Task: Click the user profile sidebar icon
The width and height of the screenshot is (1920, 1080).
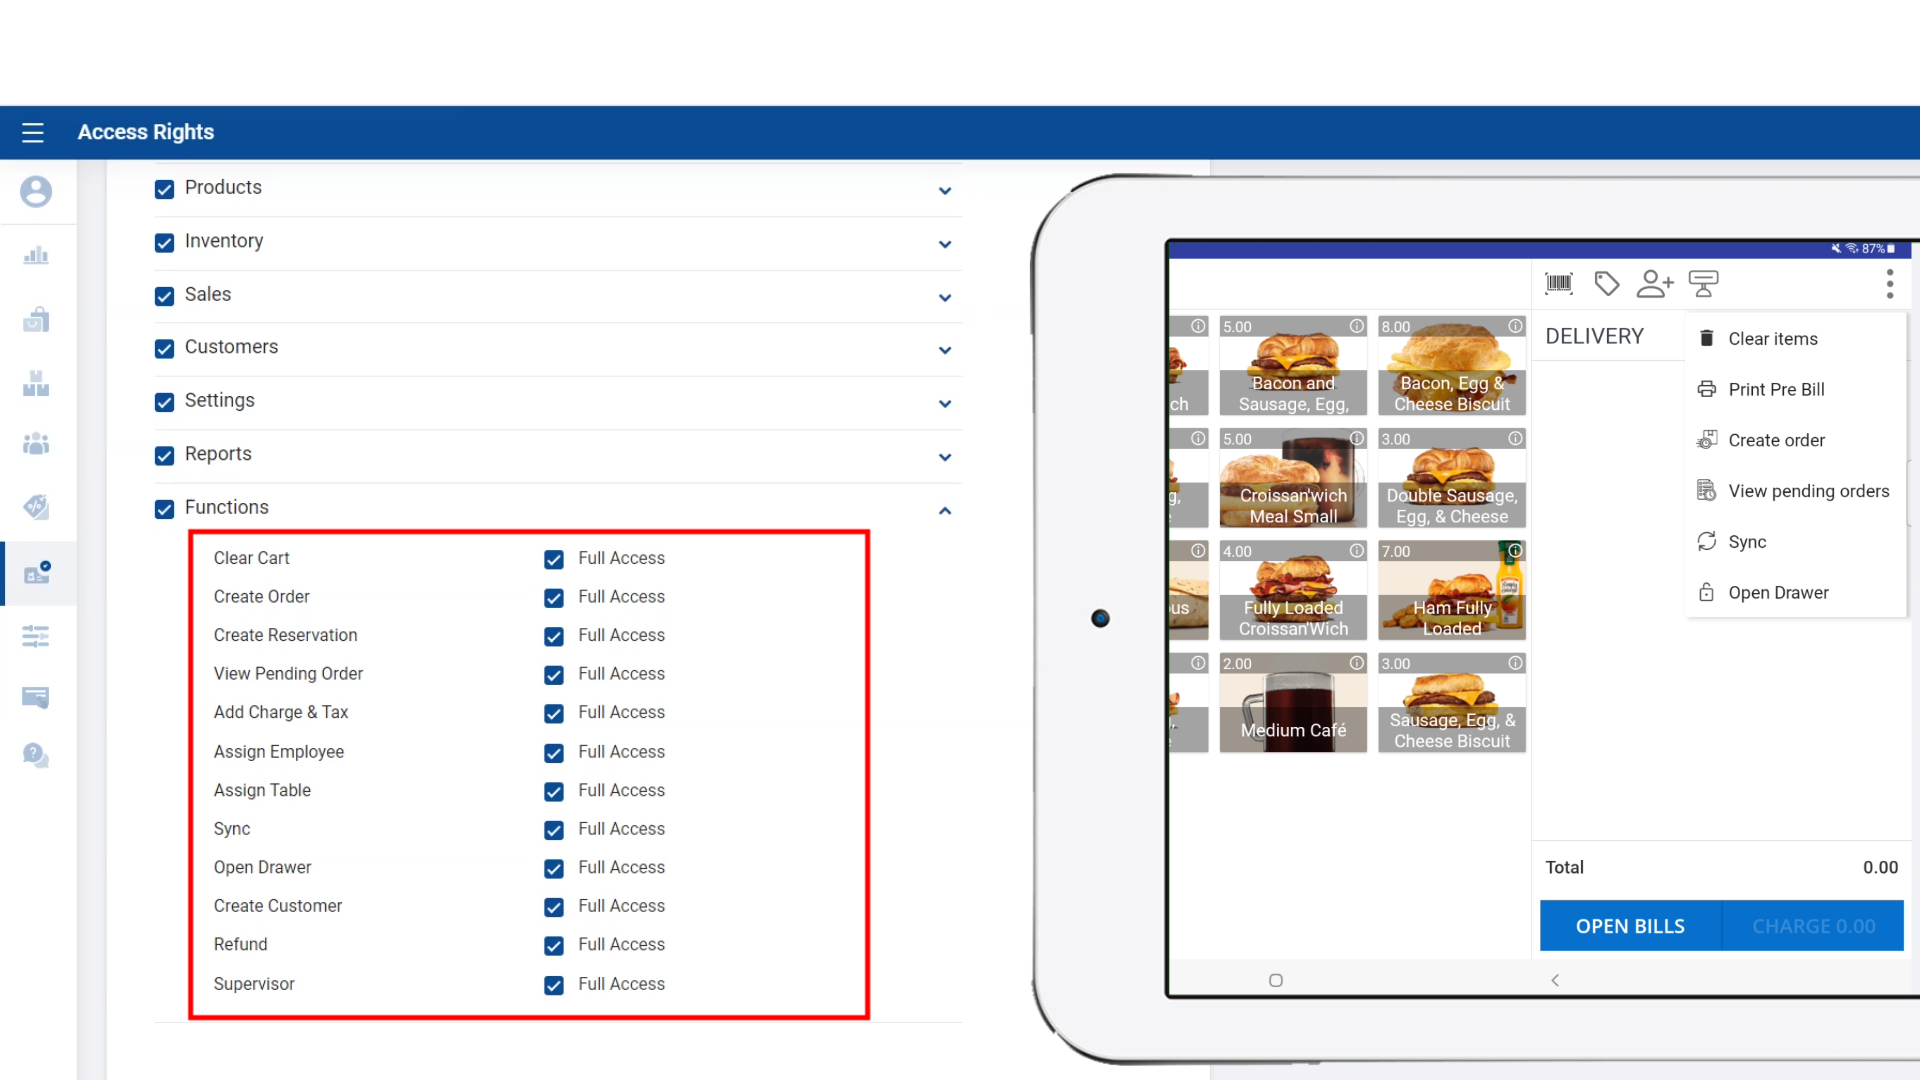Action: (x=36, y=191)
